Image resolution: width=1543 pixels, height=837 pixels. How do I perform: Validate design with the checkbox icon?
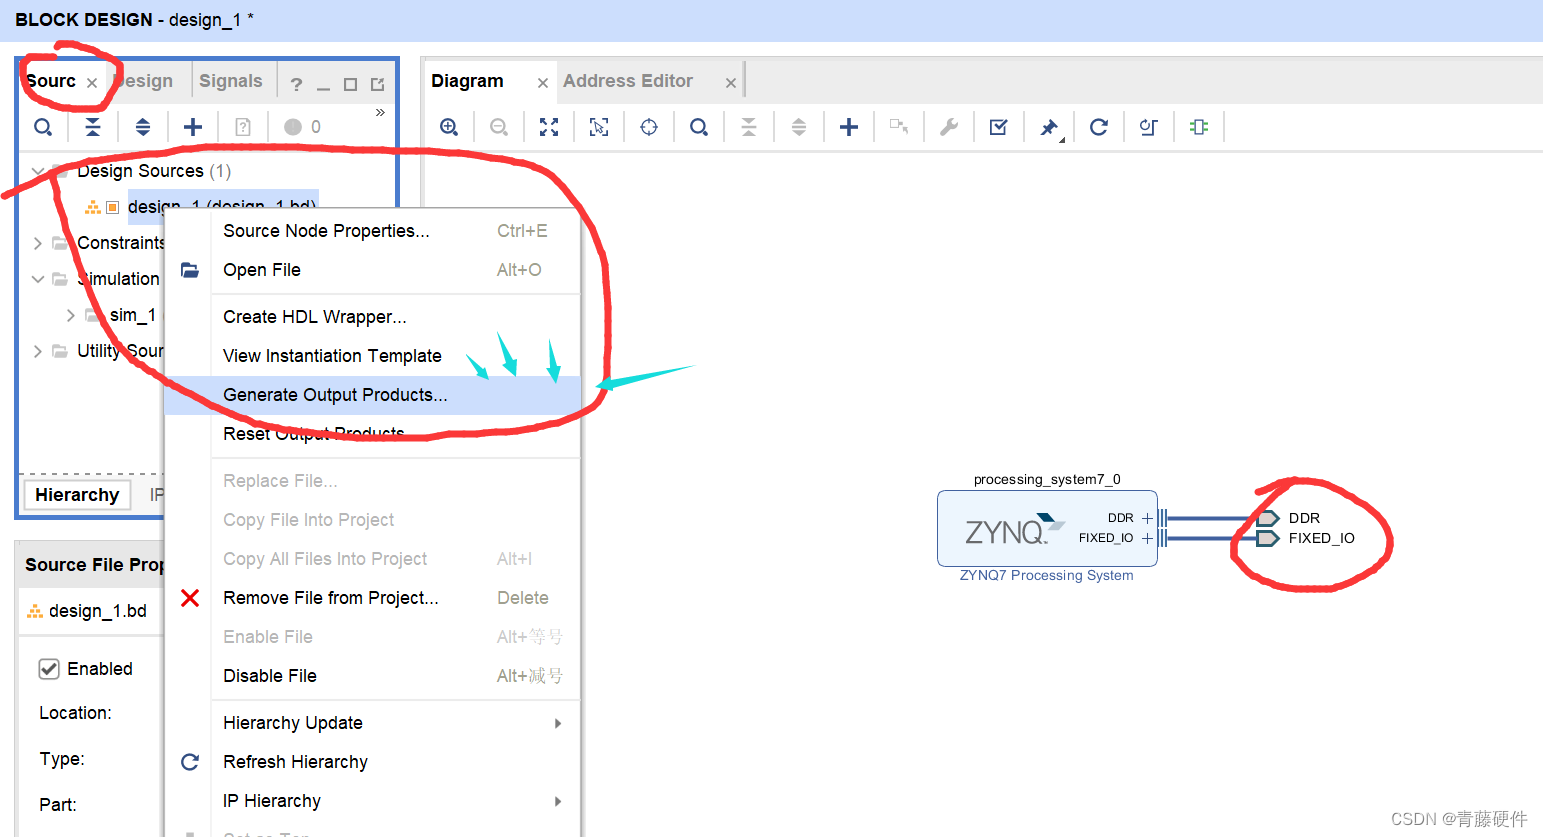pos(999,127)
